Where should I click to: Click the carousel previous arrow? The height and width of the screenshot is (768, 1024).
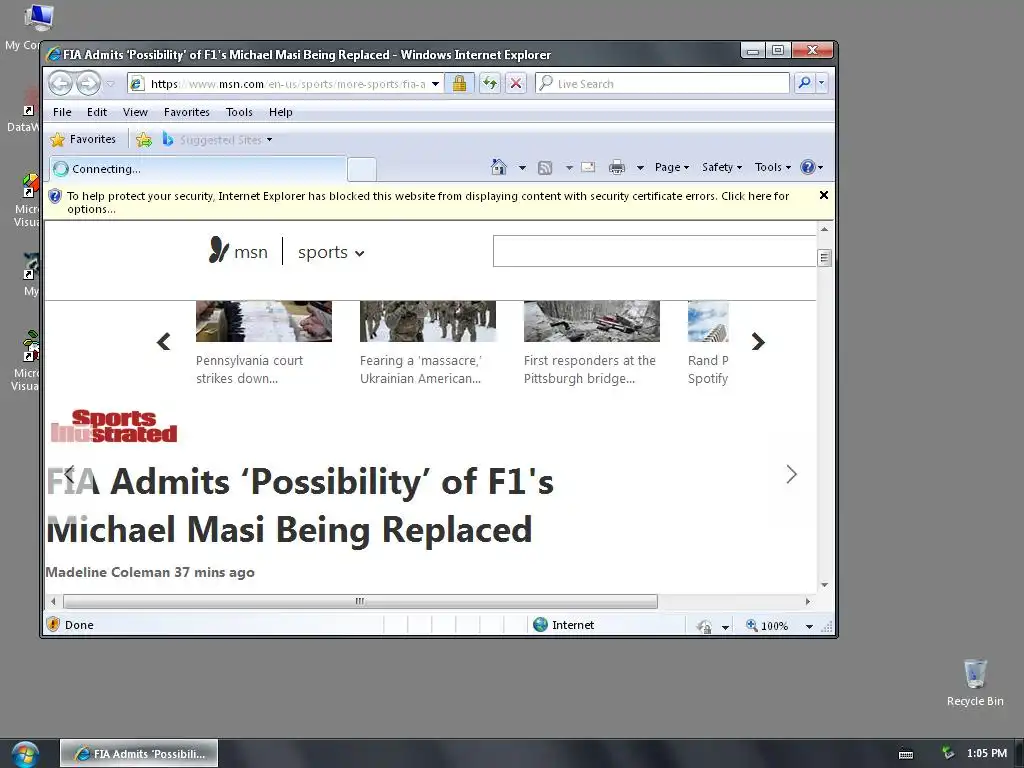(163, 342)
